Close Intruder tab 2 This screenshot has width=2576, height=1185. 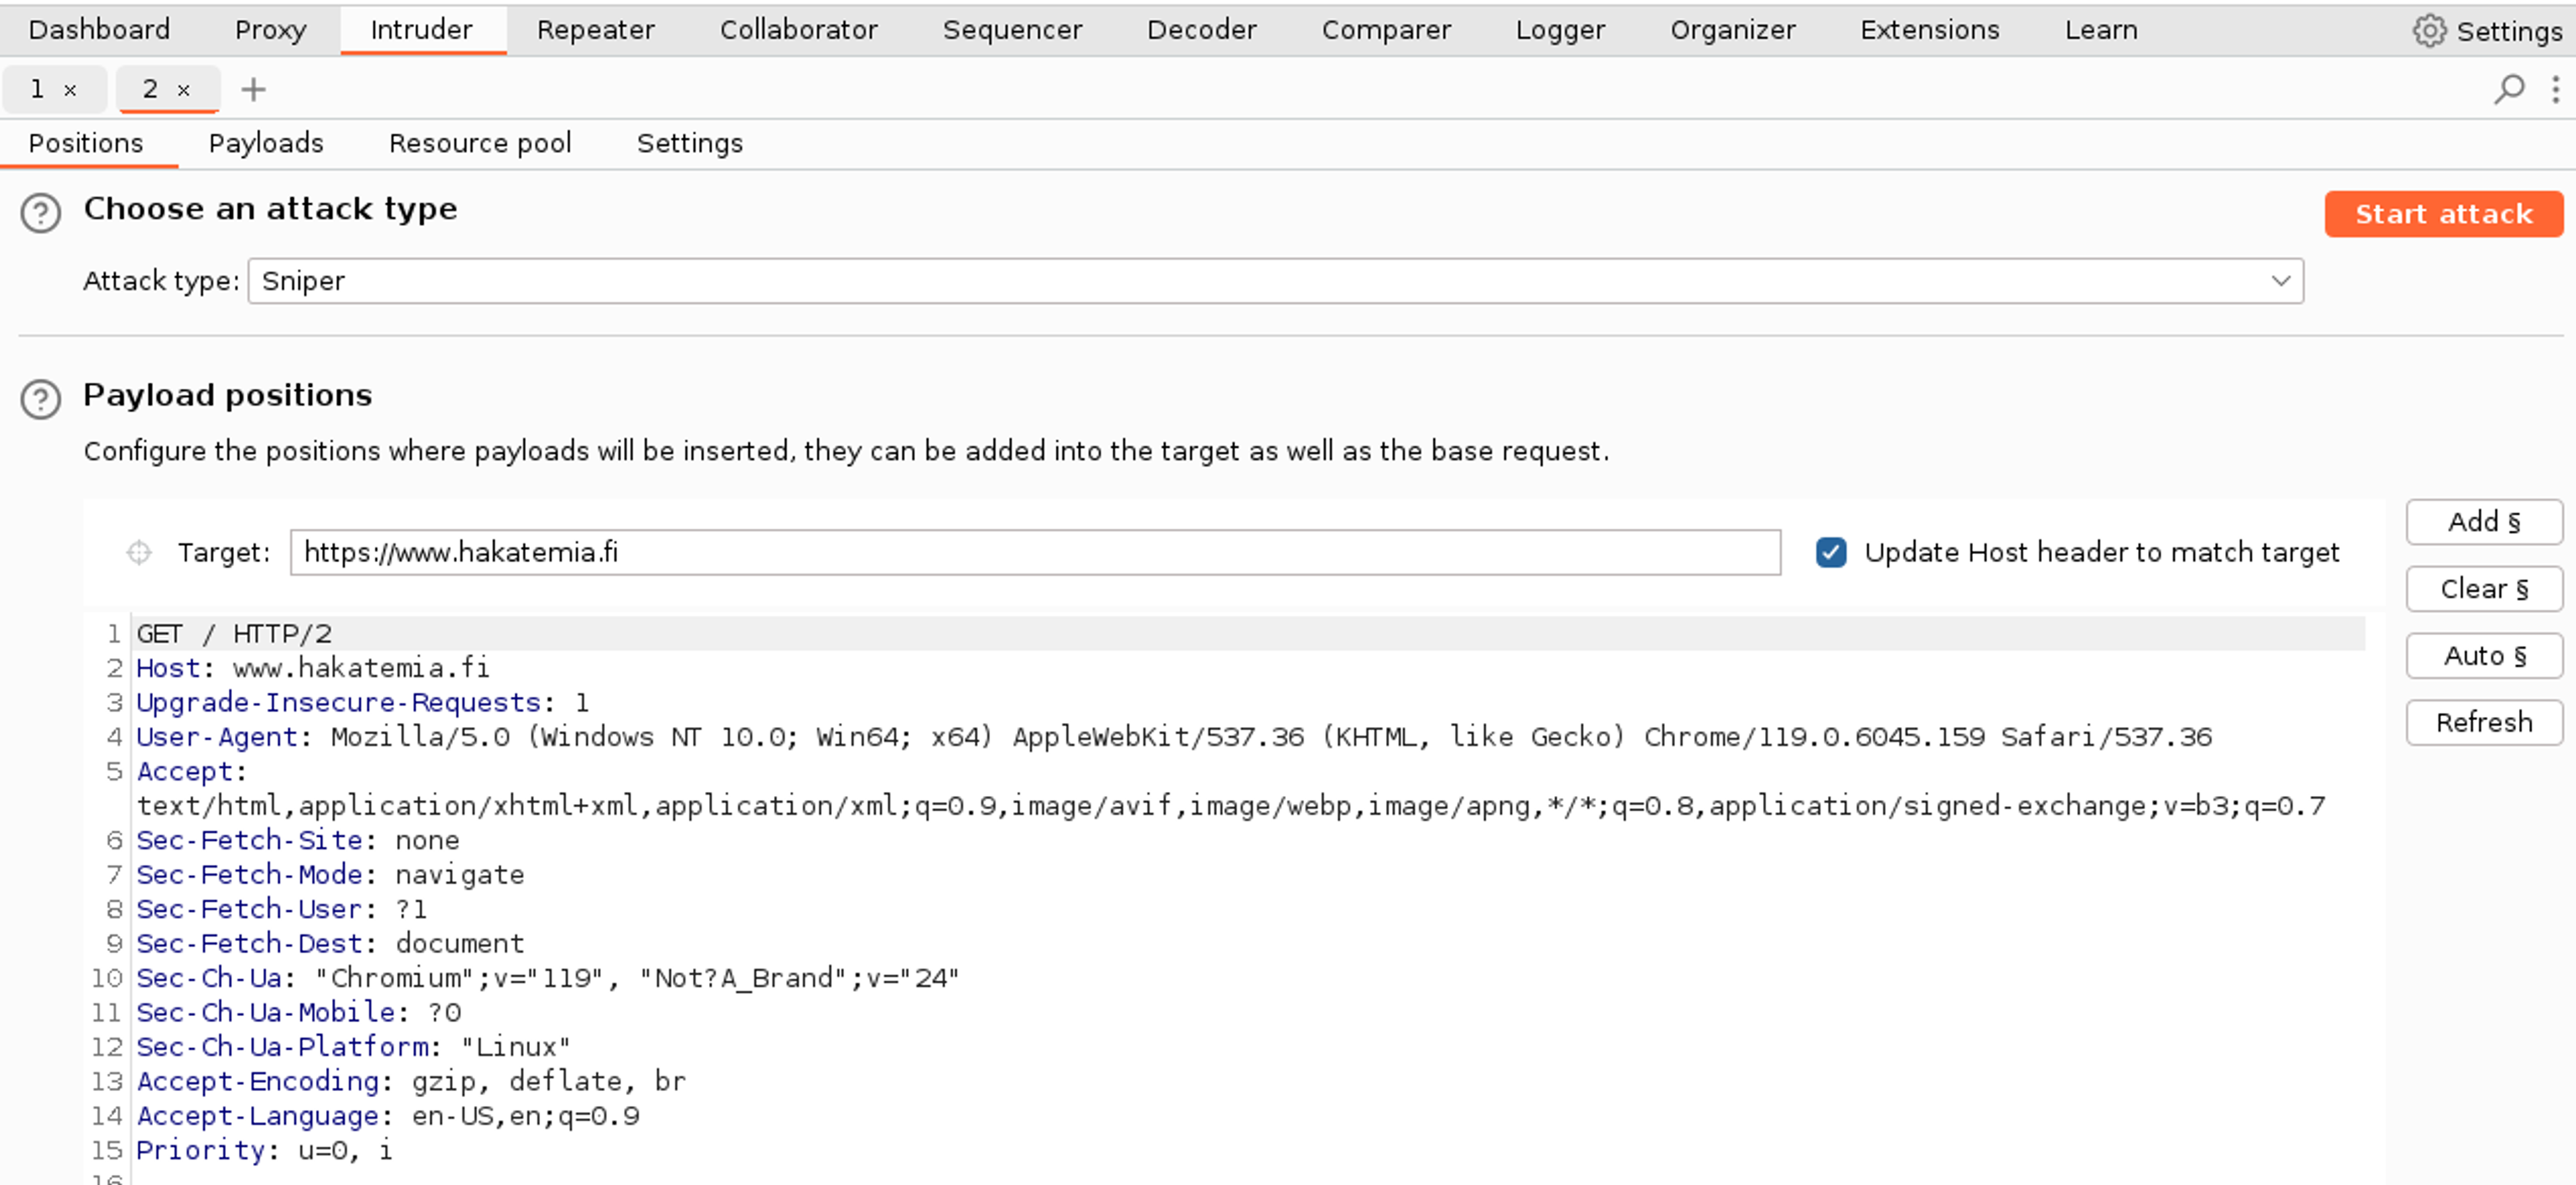pos(184,90)
